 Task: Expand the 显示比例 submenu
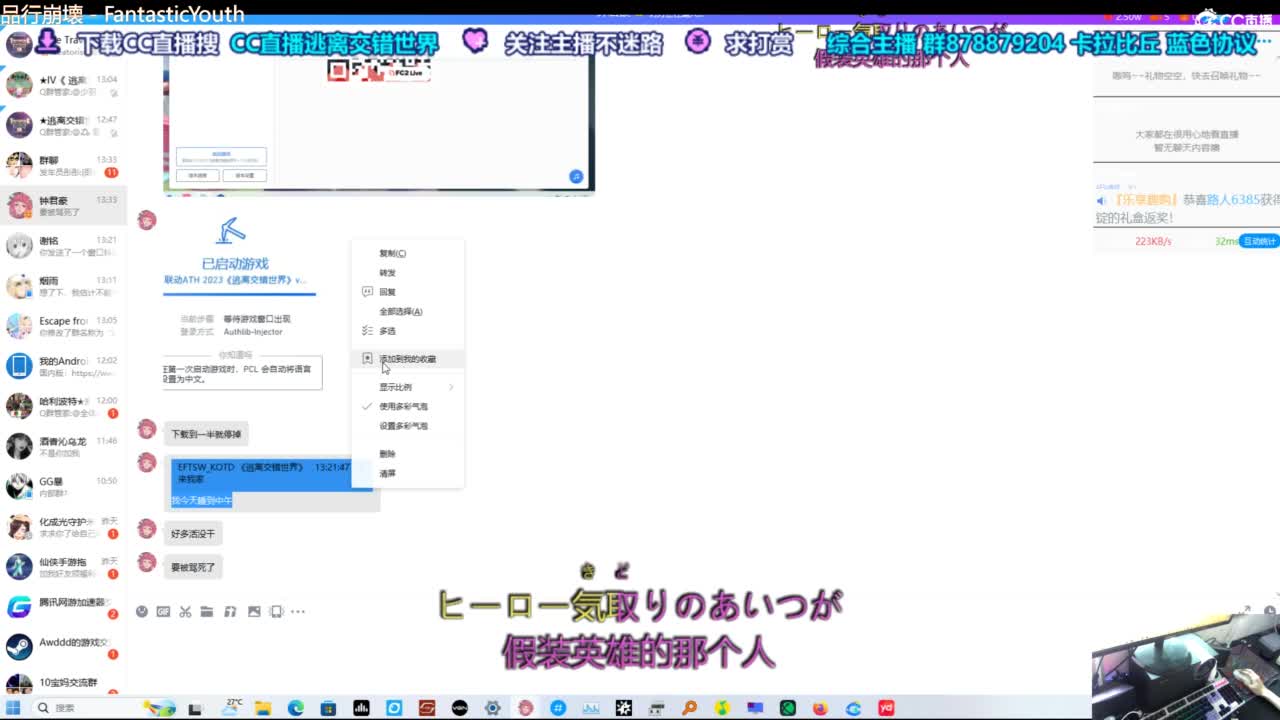[408, 387]
